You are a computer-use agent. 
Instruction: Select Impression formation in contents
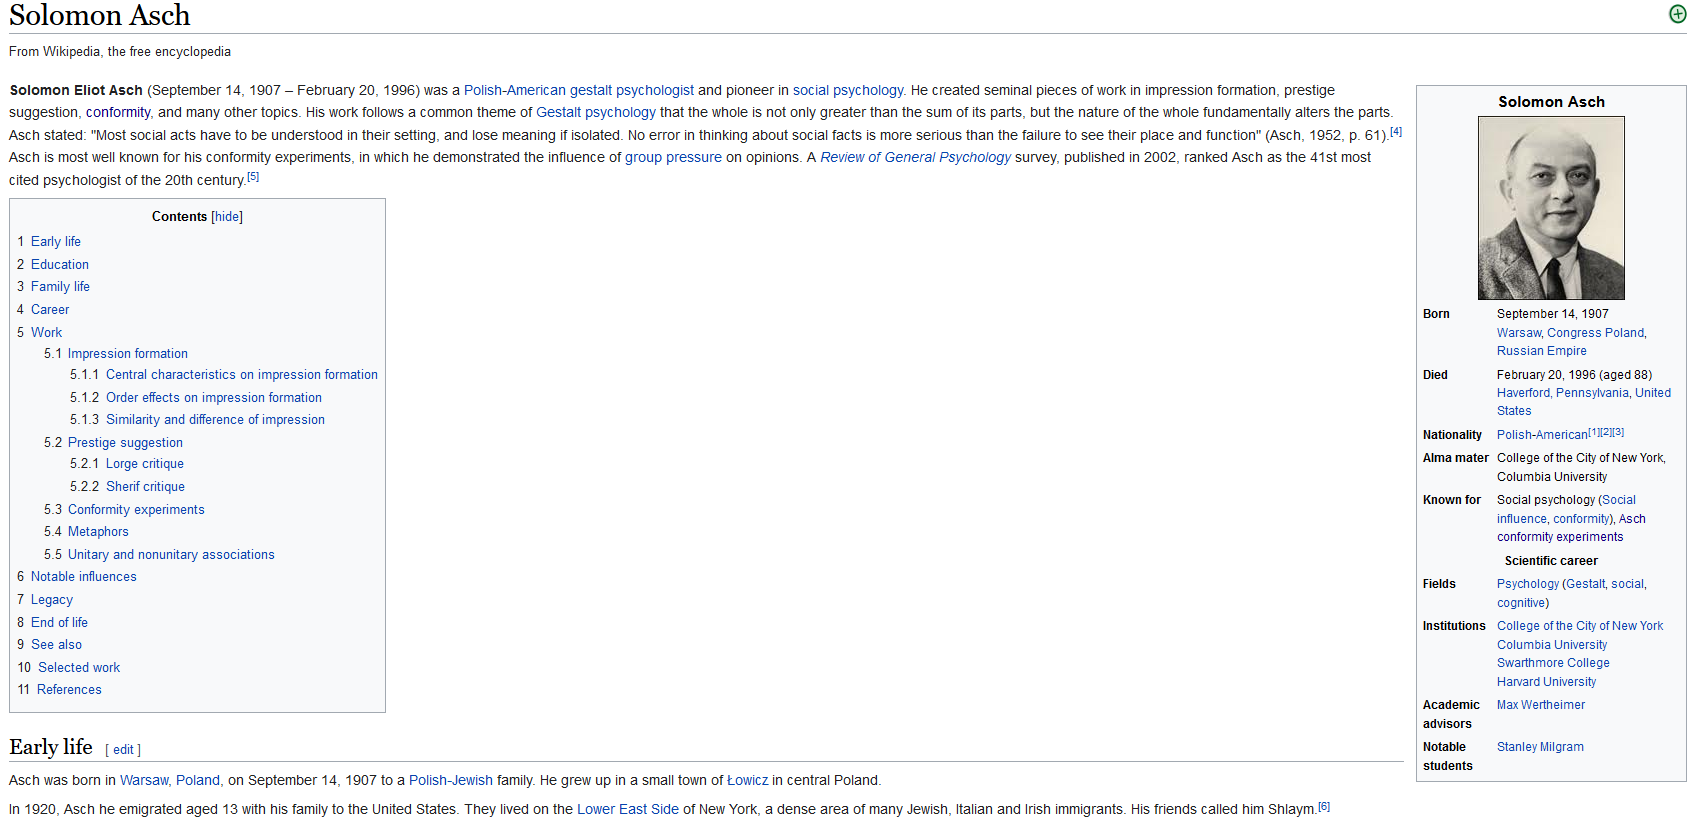(128, 354)
